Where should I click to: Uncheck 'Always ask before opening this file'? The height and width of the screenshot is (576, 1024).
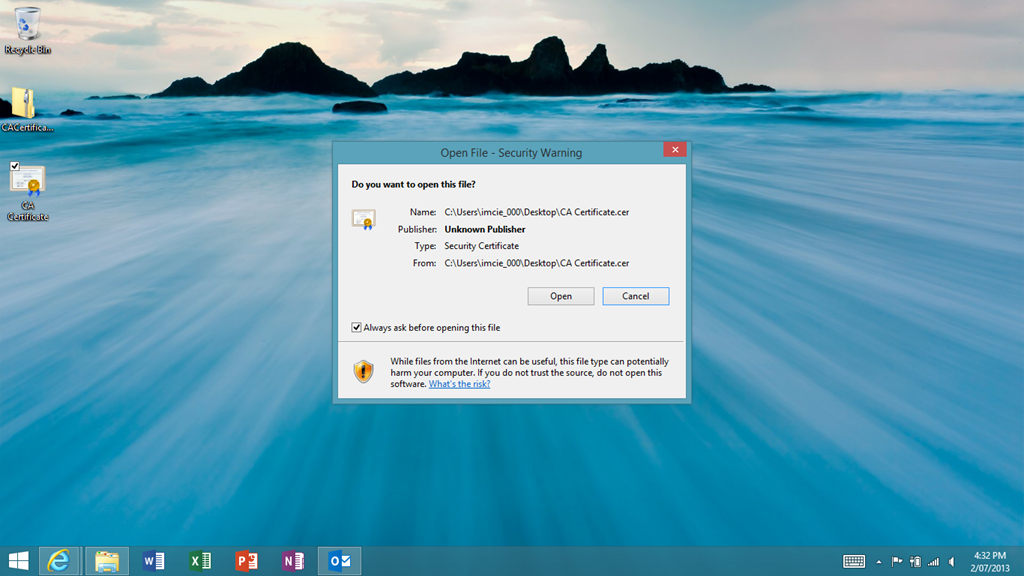pos(357,327)
